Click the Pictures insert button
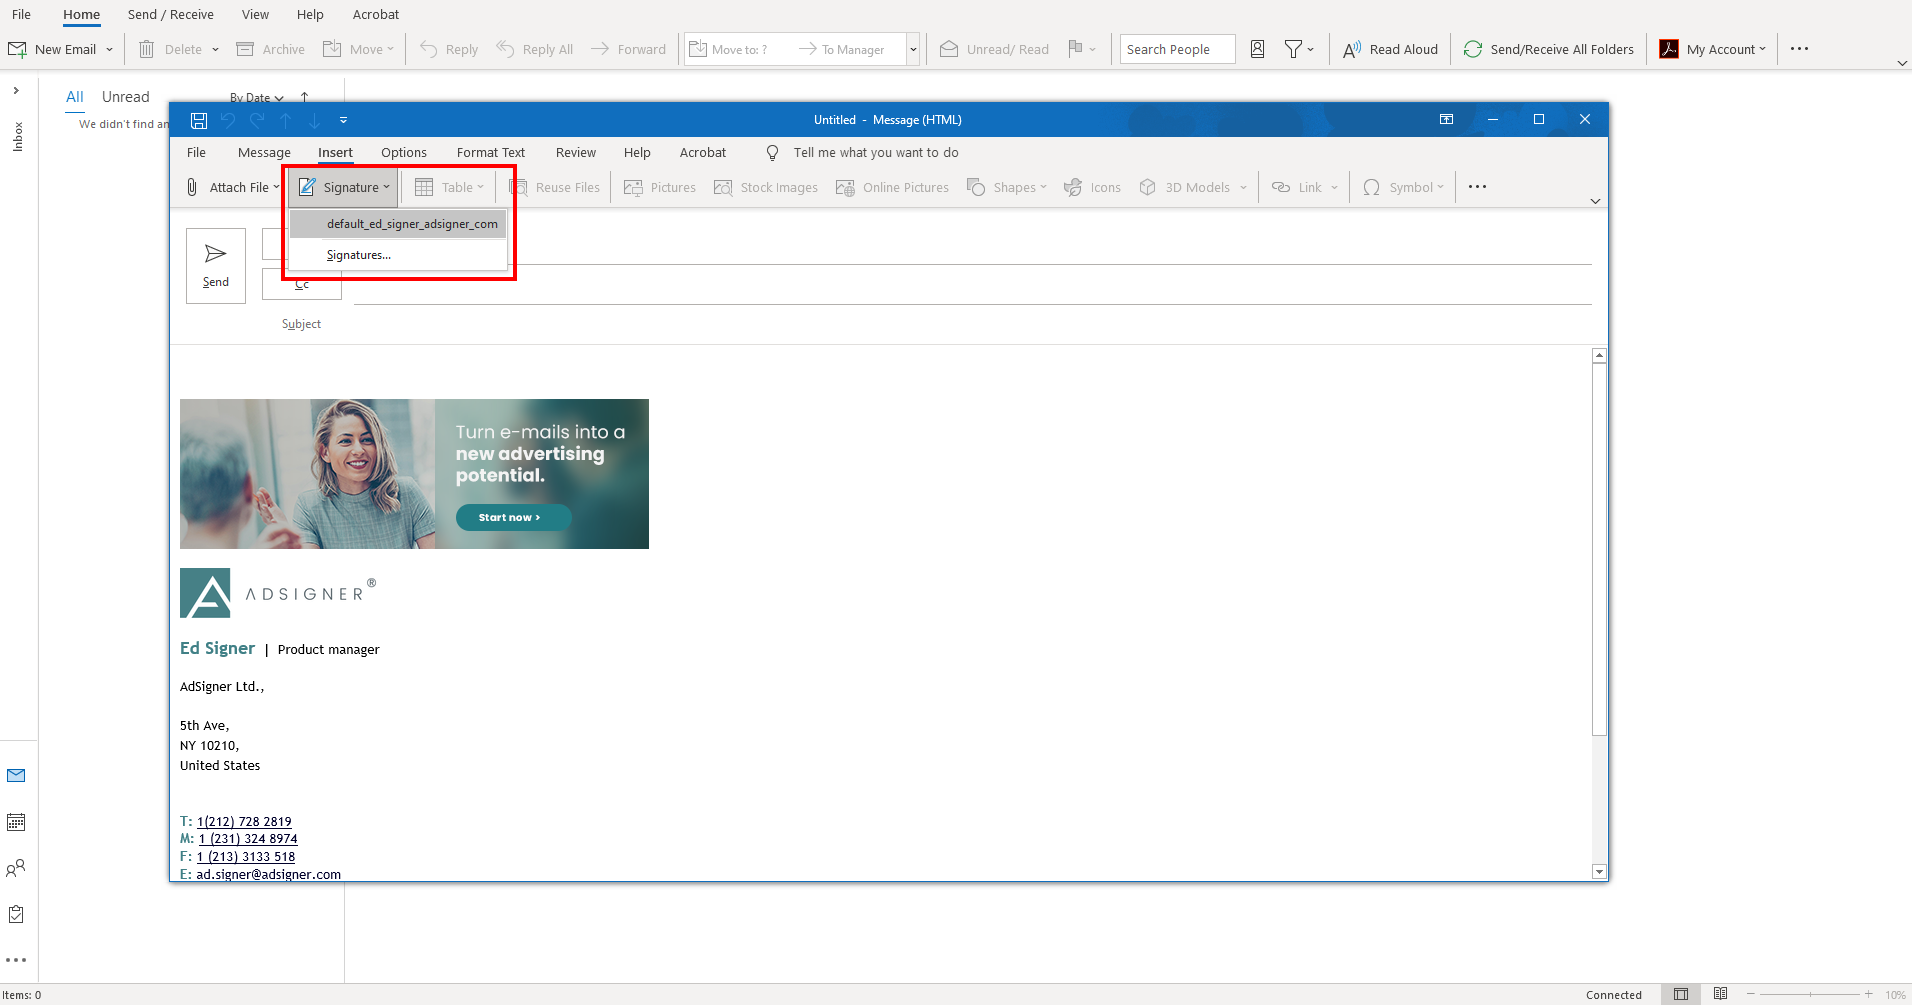Viewport: 1912px width, 1005px height. coord(660,187)
